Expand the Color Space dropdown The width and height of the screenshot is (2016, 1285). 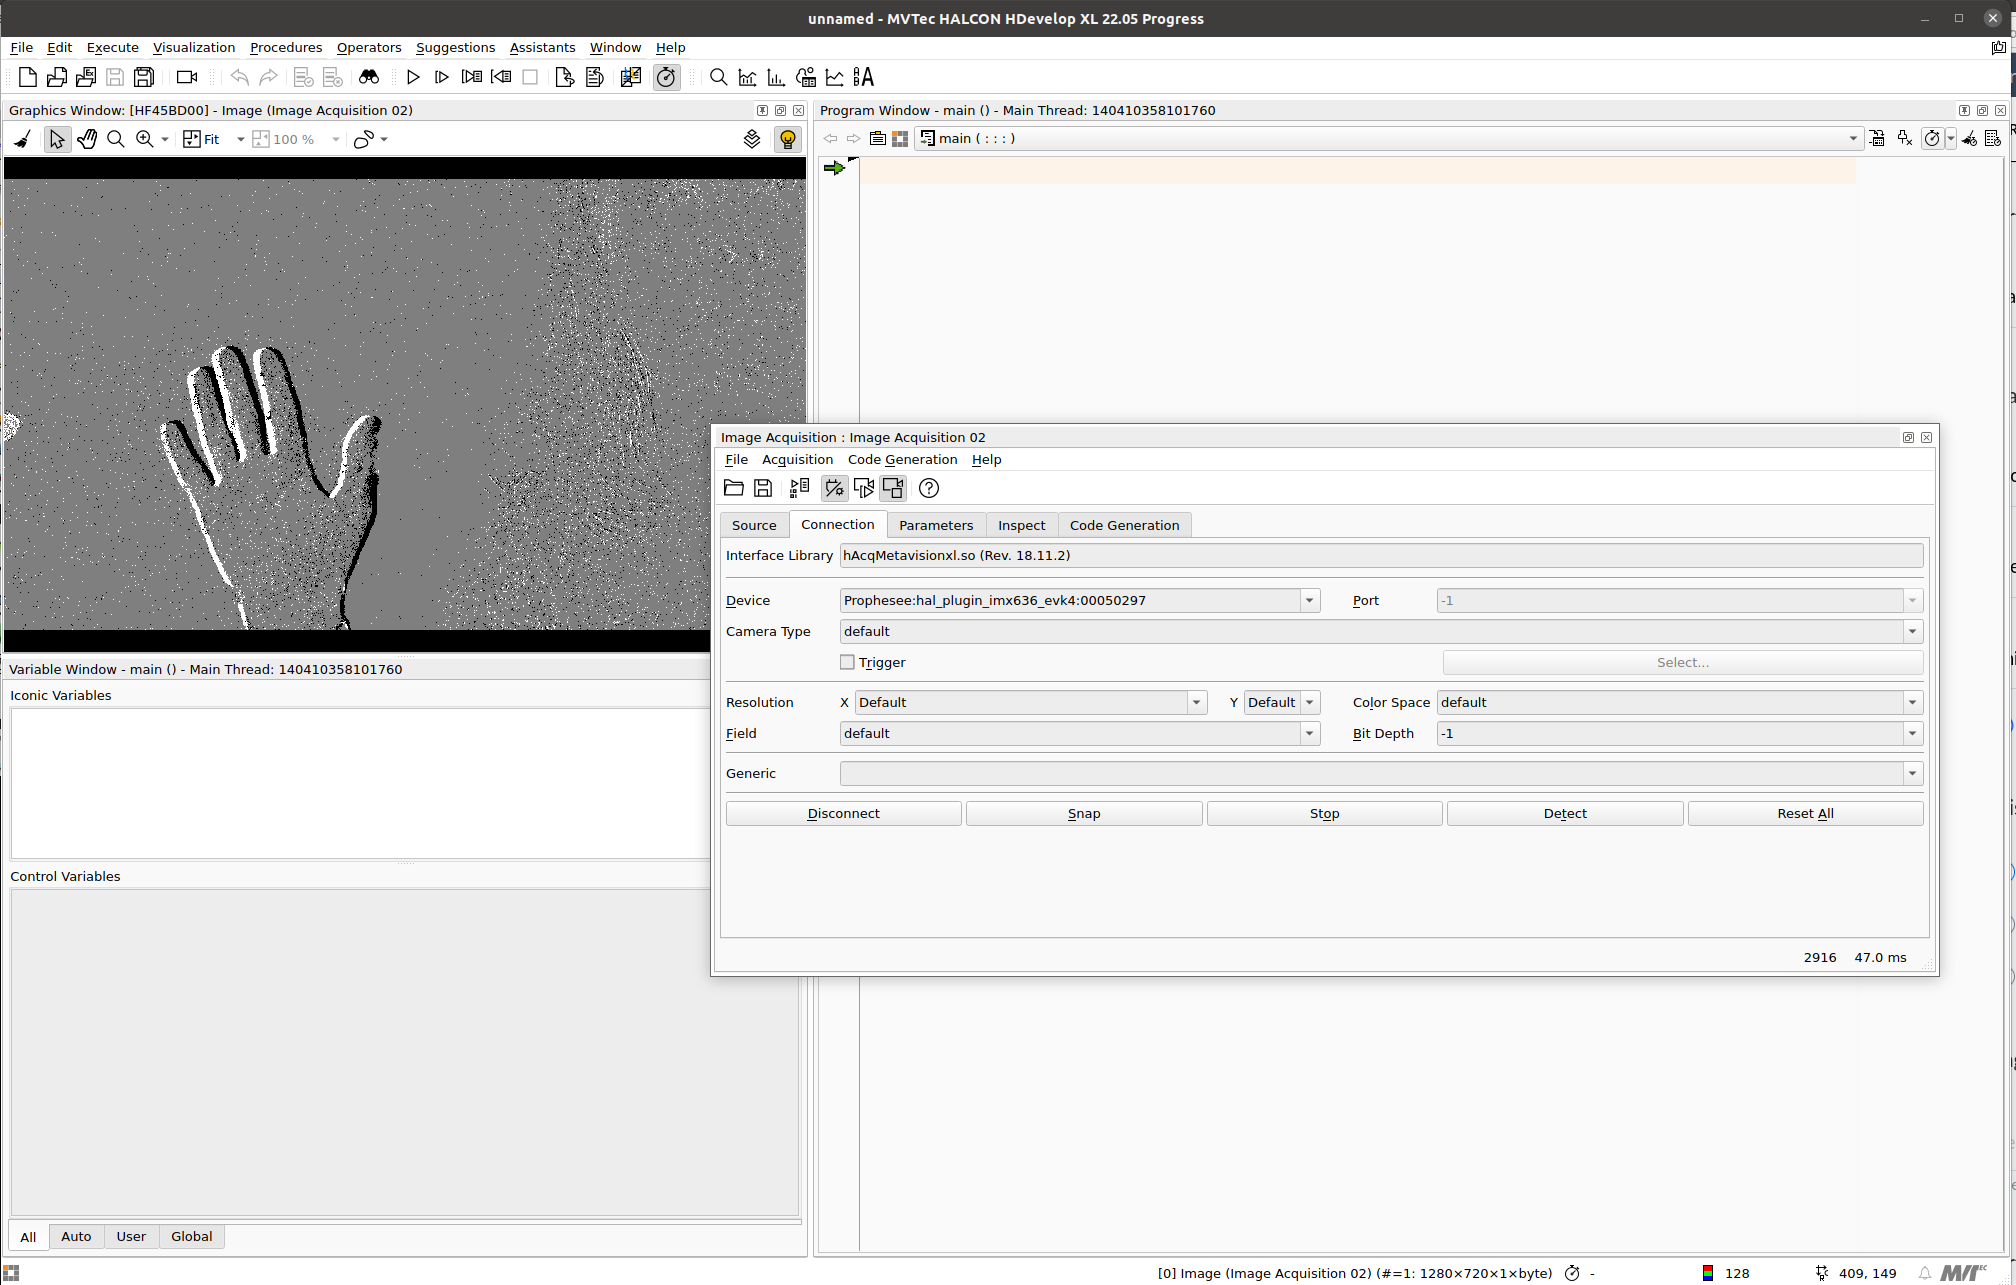pyautogui.click(x=1912, y=702)
